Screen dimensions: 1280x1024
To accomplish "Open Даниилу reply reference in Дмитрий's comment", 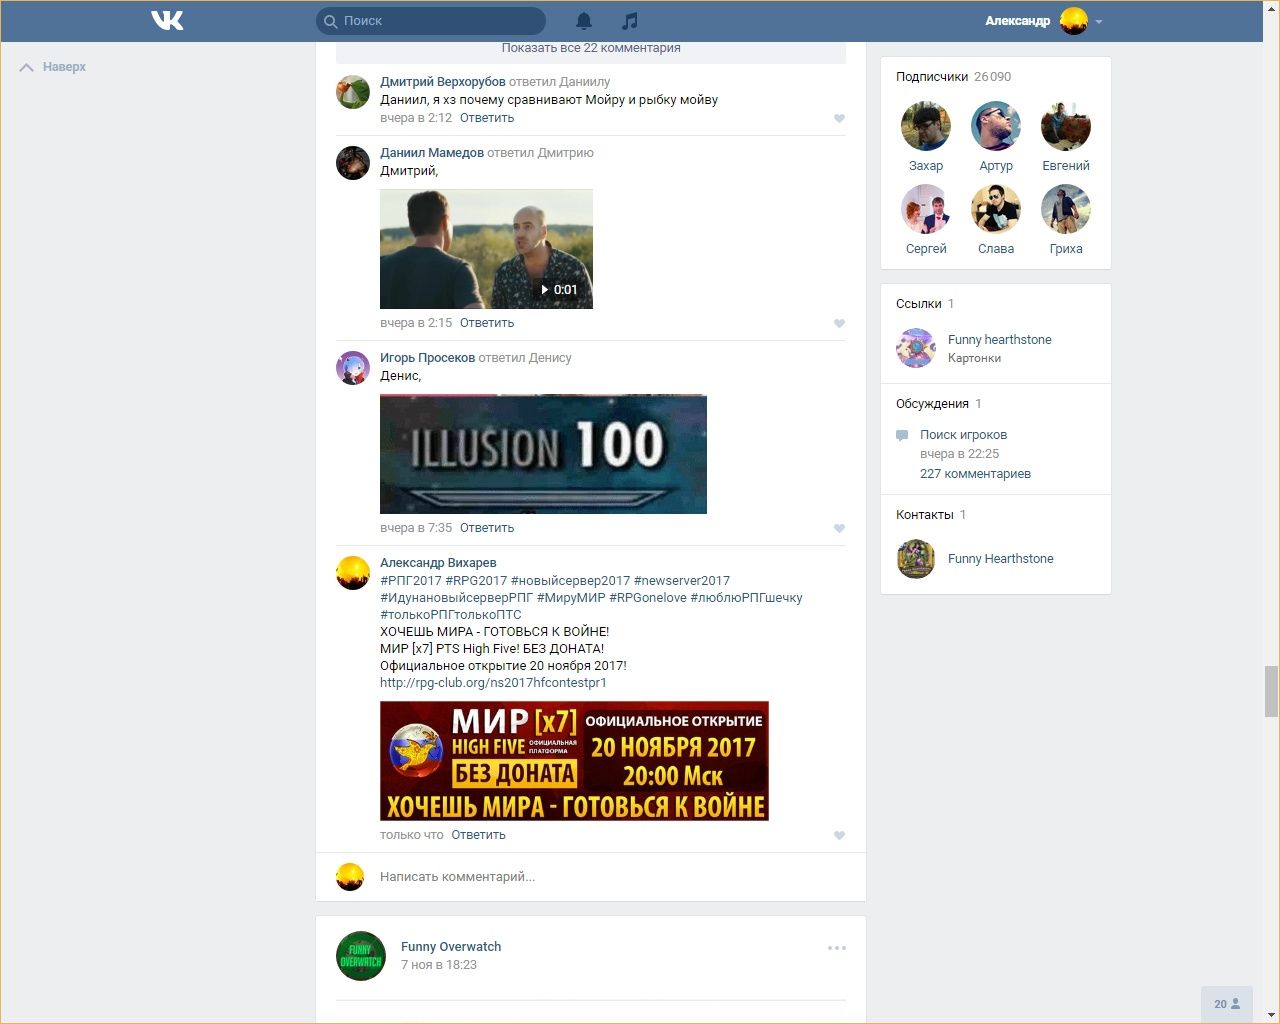I will [x=583, y=82].
